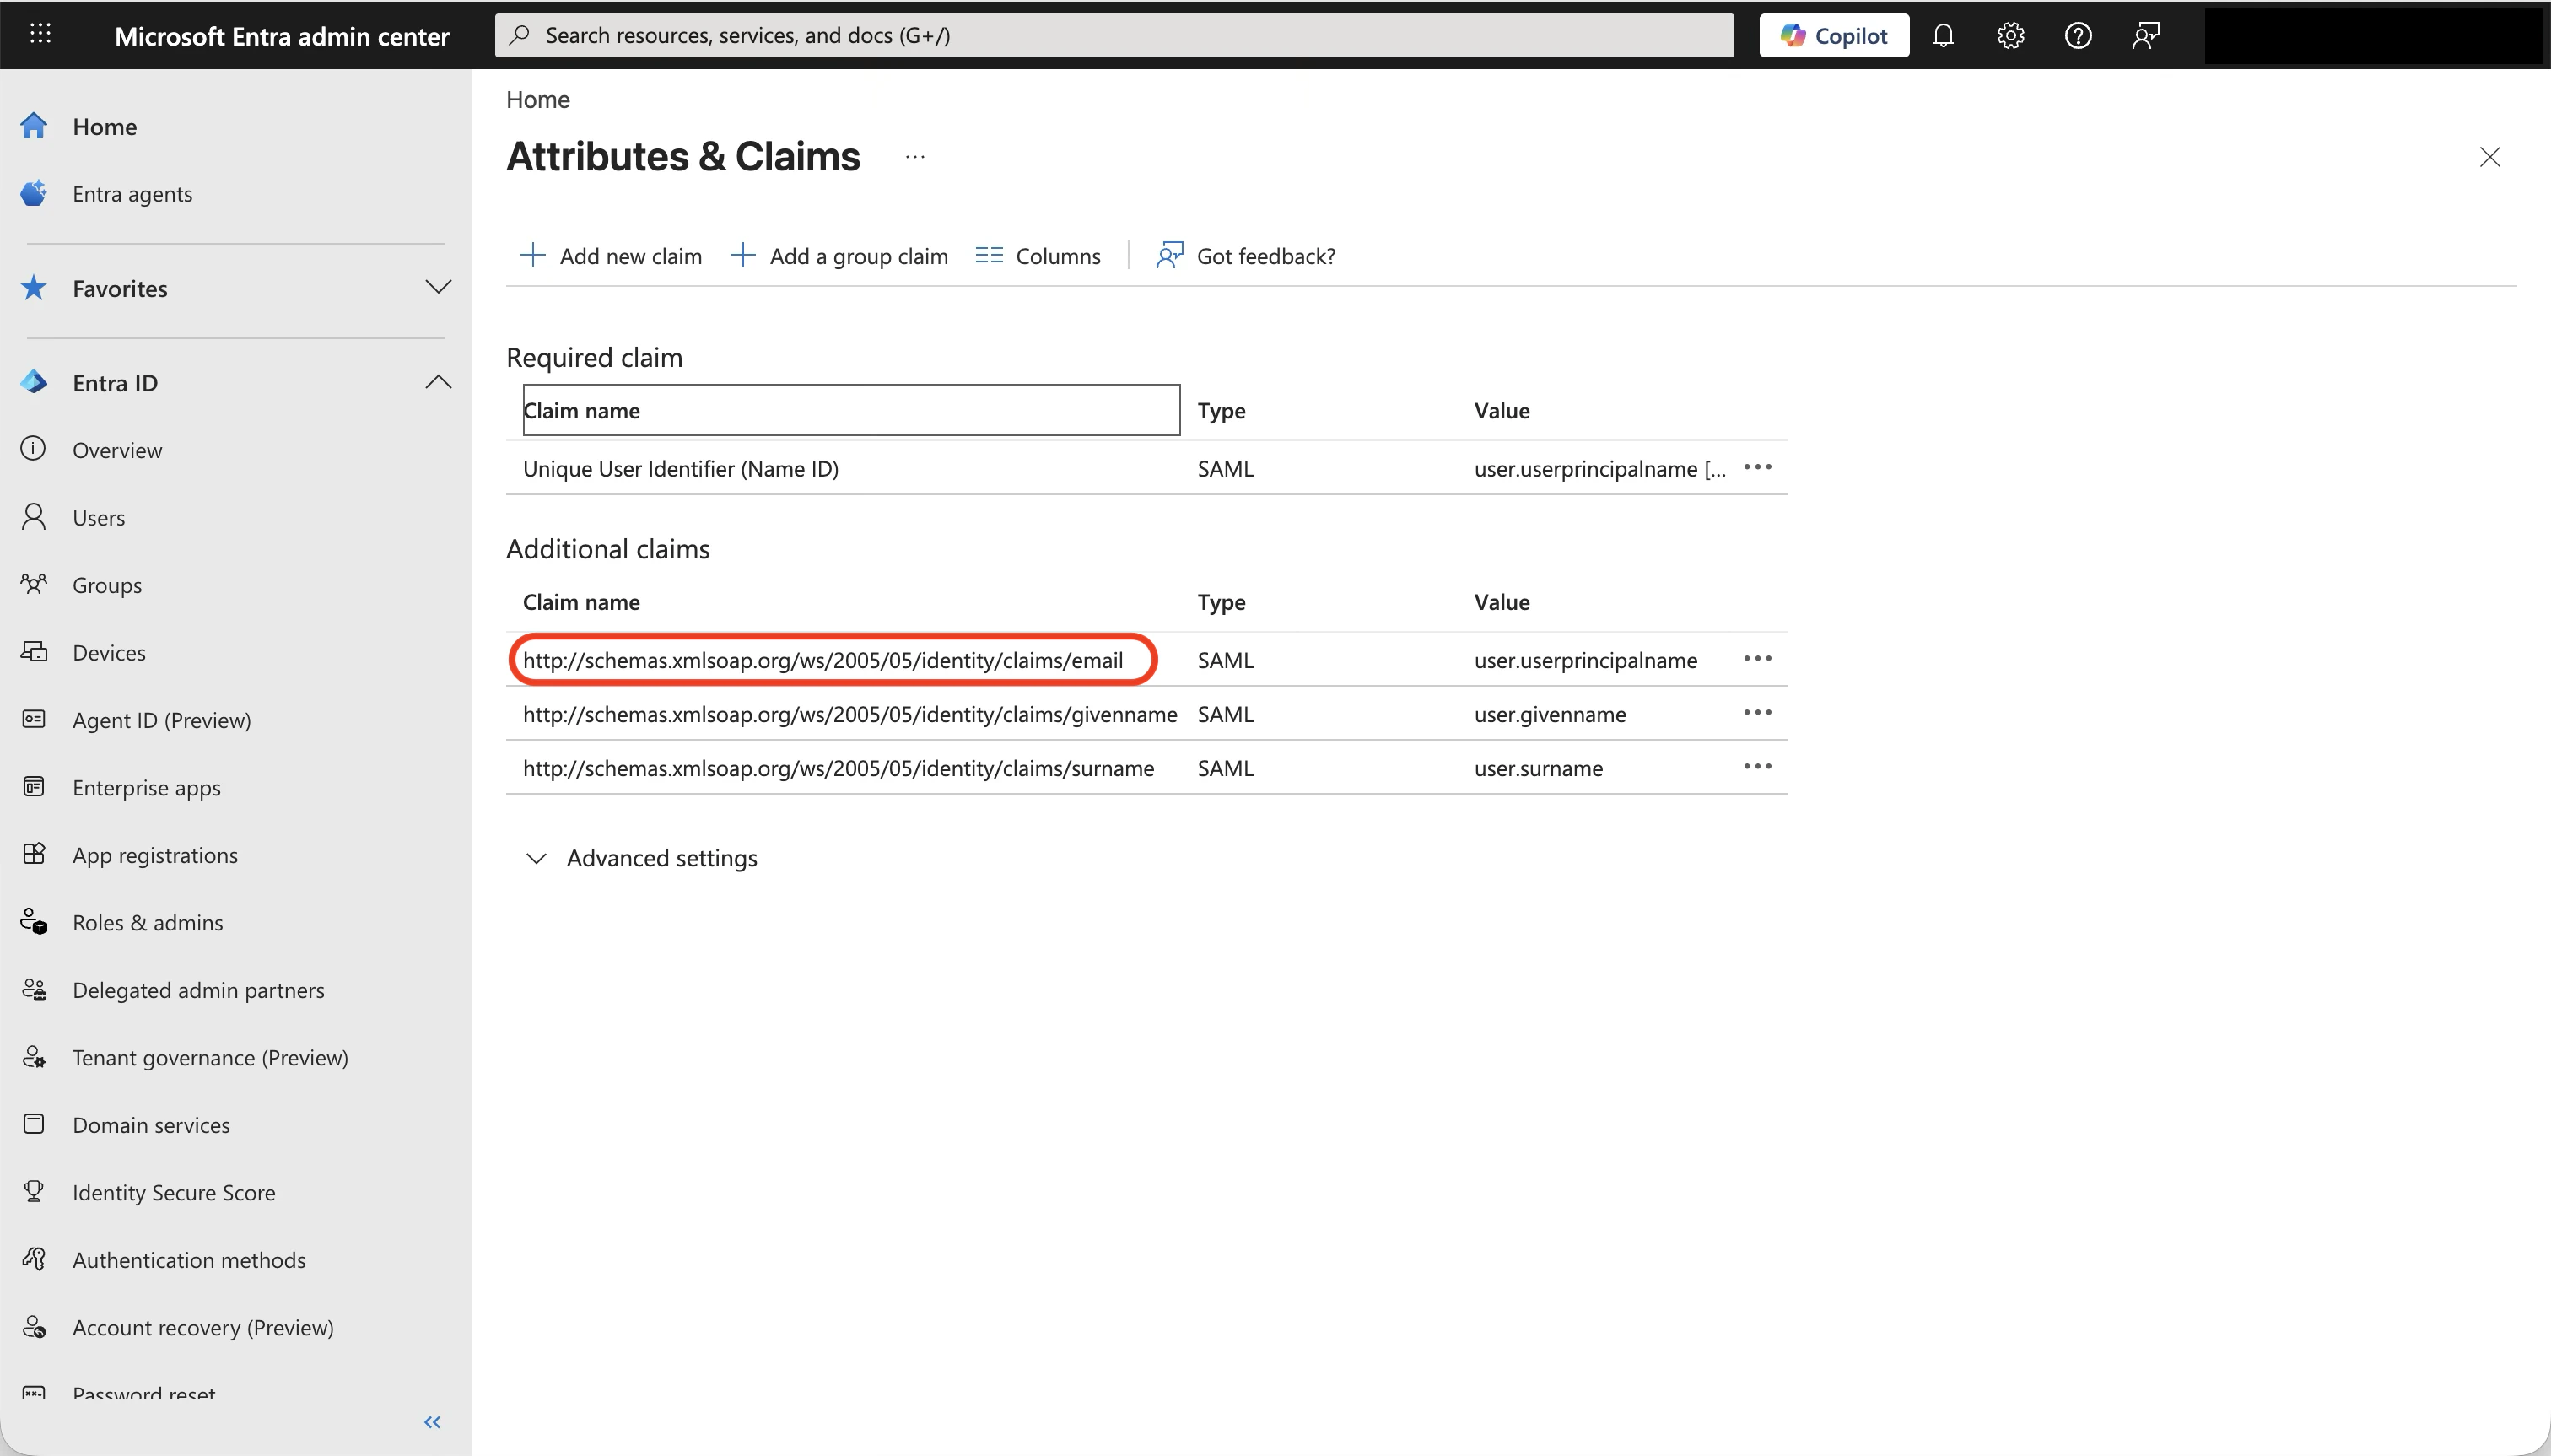
Task: Select the claims/givenname claim row
Action: [x=850, y=714]
